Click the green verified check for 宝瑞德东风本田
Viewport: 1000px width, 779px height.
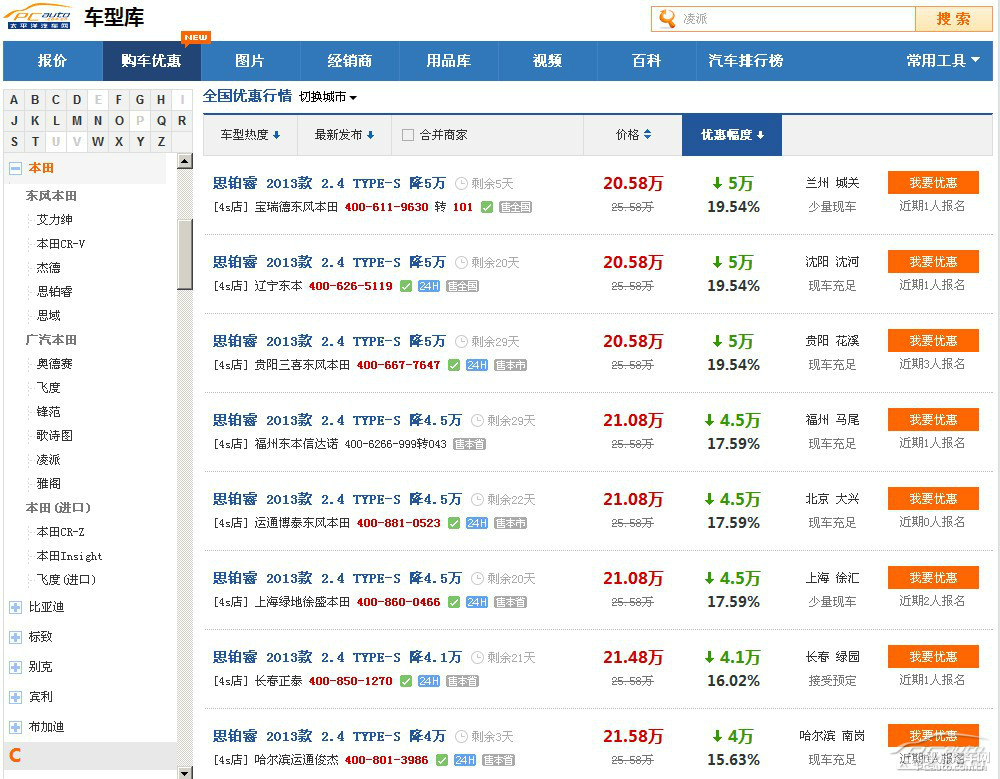tap(487, 207)
